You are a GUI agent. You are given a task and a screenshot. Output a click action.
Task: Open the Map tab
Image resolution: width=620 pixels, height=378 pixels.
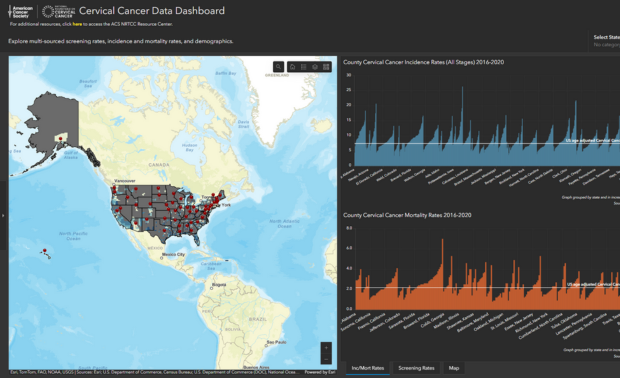[454, 368]
